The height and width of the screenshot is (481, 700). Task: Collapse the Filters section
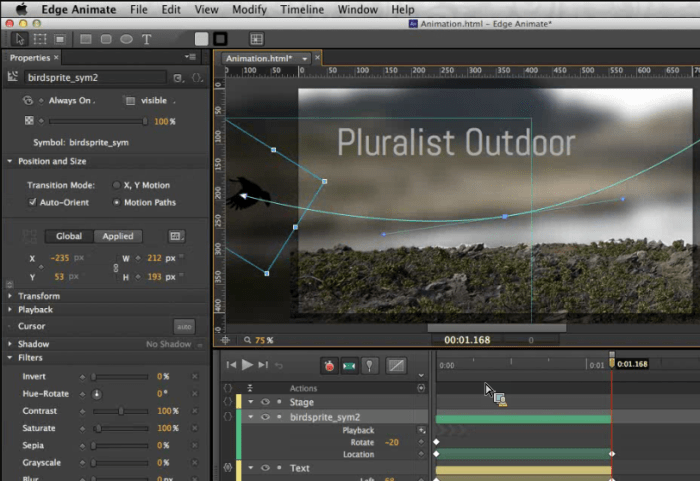coord(10,357)
